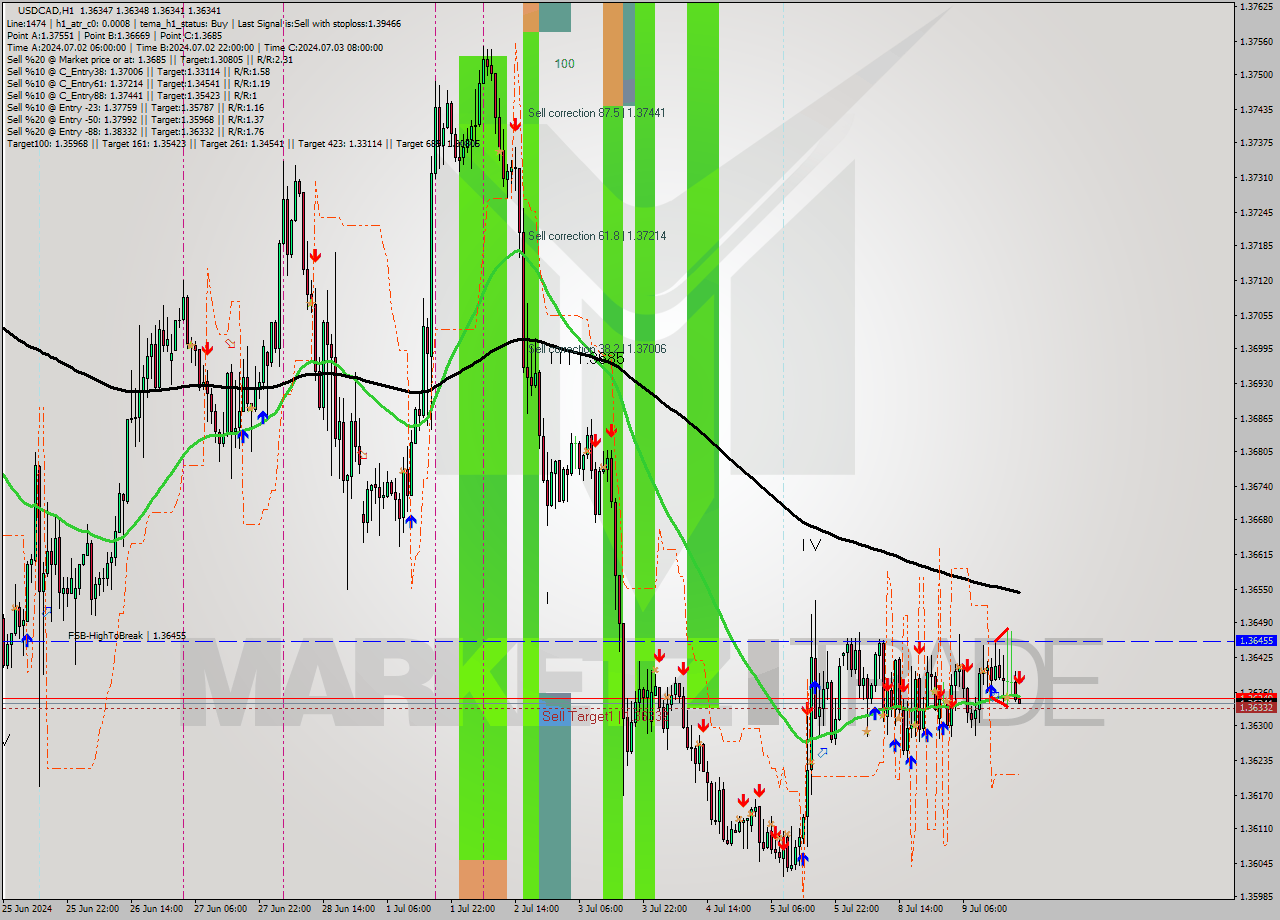Click the orange block at bottom near 1 Jul 22:00

[483, 878]
